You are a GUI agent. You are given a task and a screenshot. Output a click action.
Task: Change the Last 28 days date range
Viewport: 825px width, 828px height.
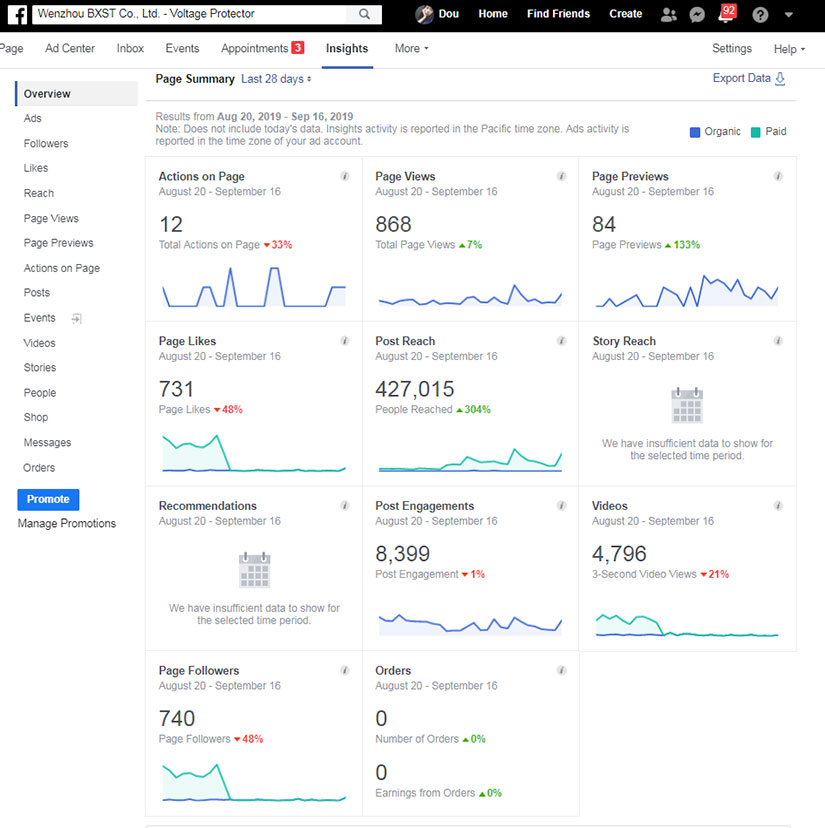[x=276, y=79]
